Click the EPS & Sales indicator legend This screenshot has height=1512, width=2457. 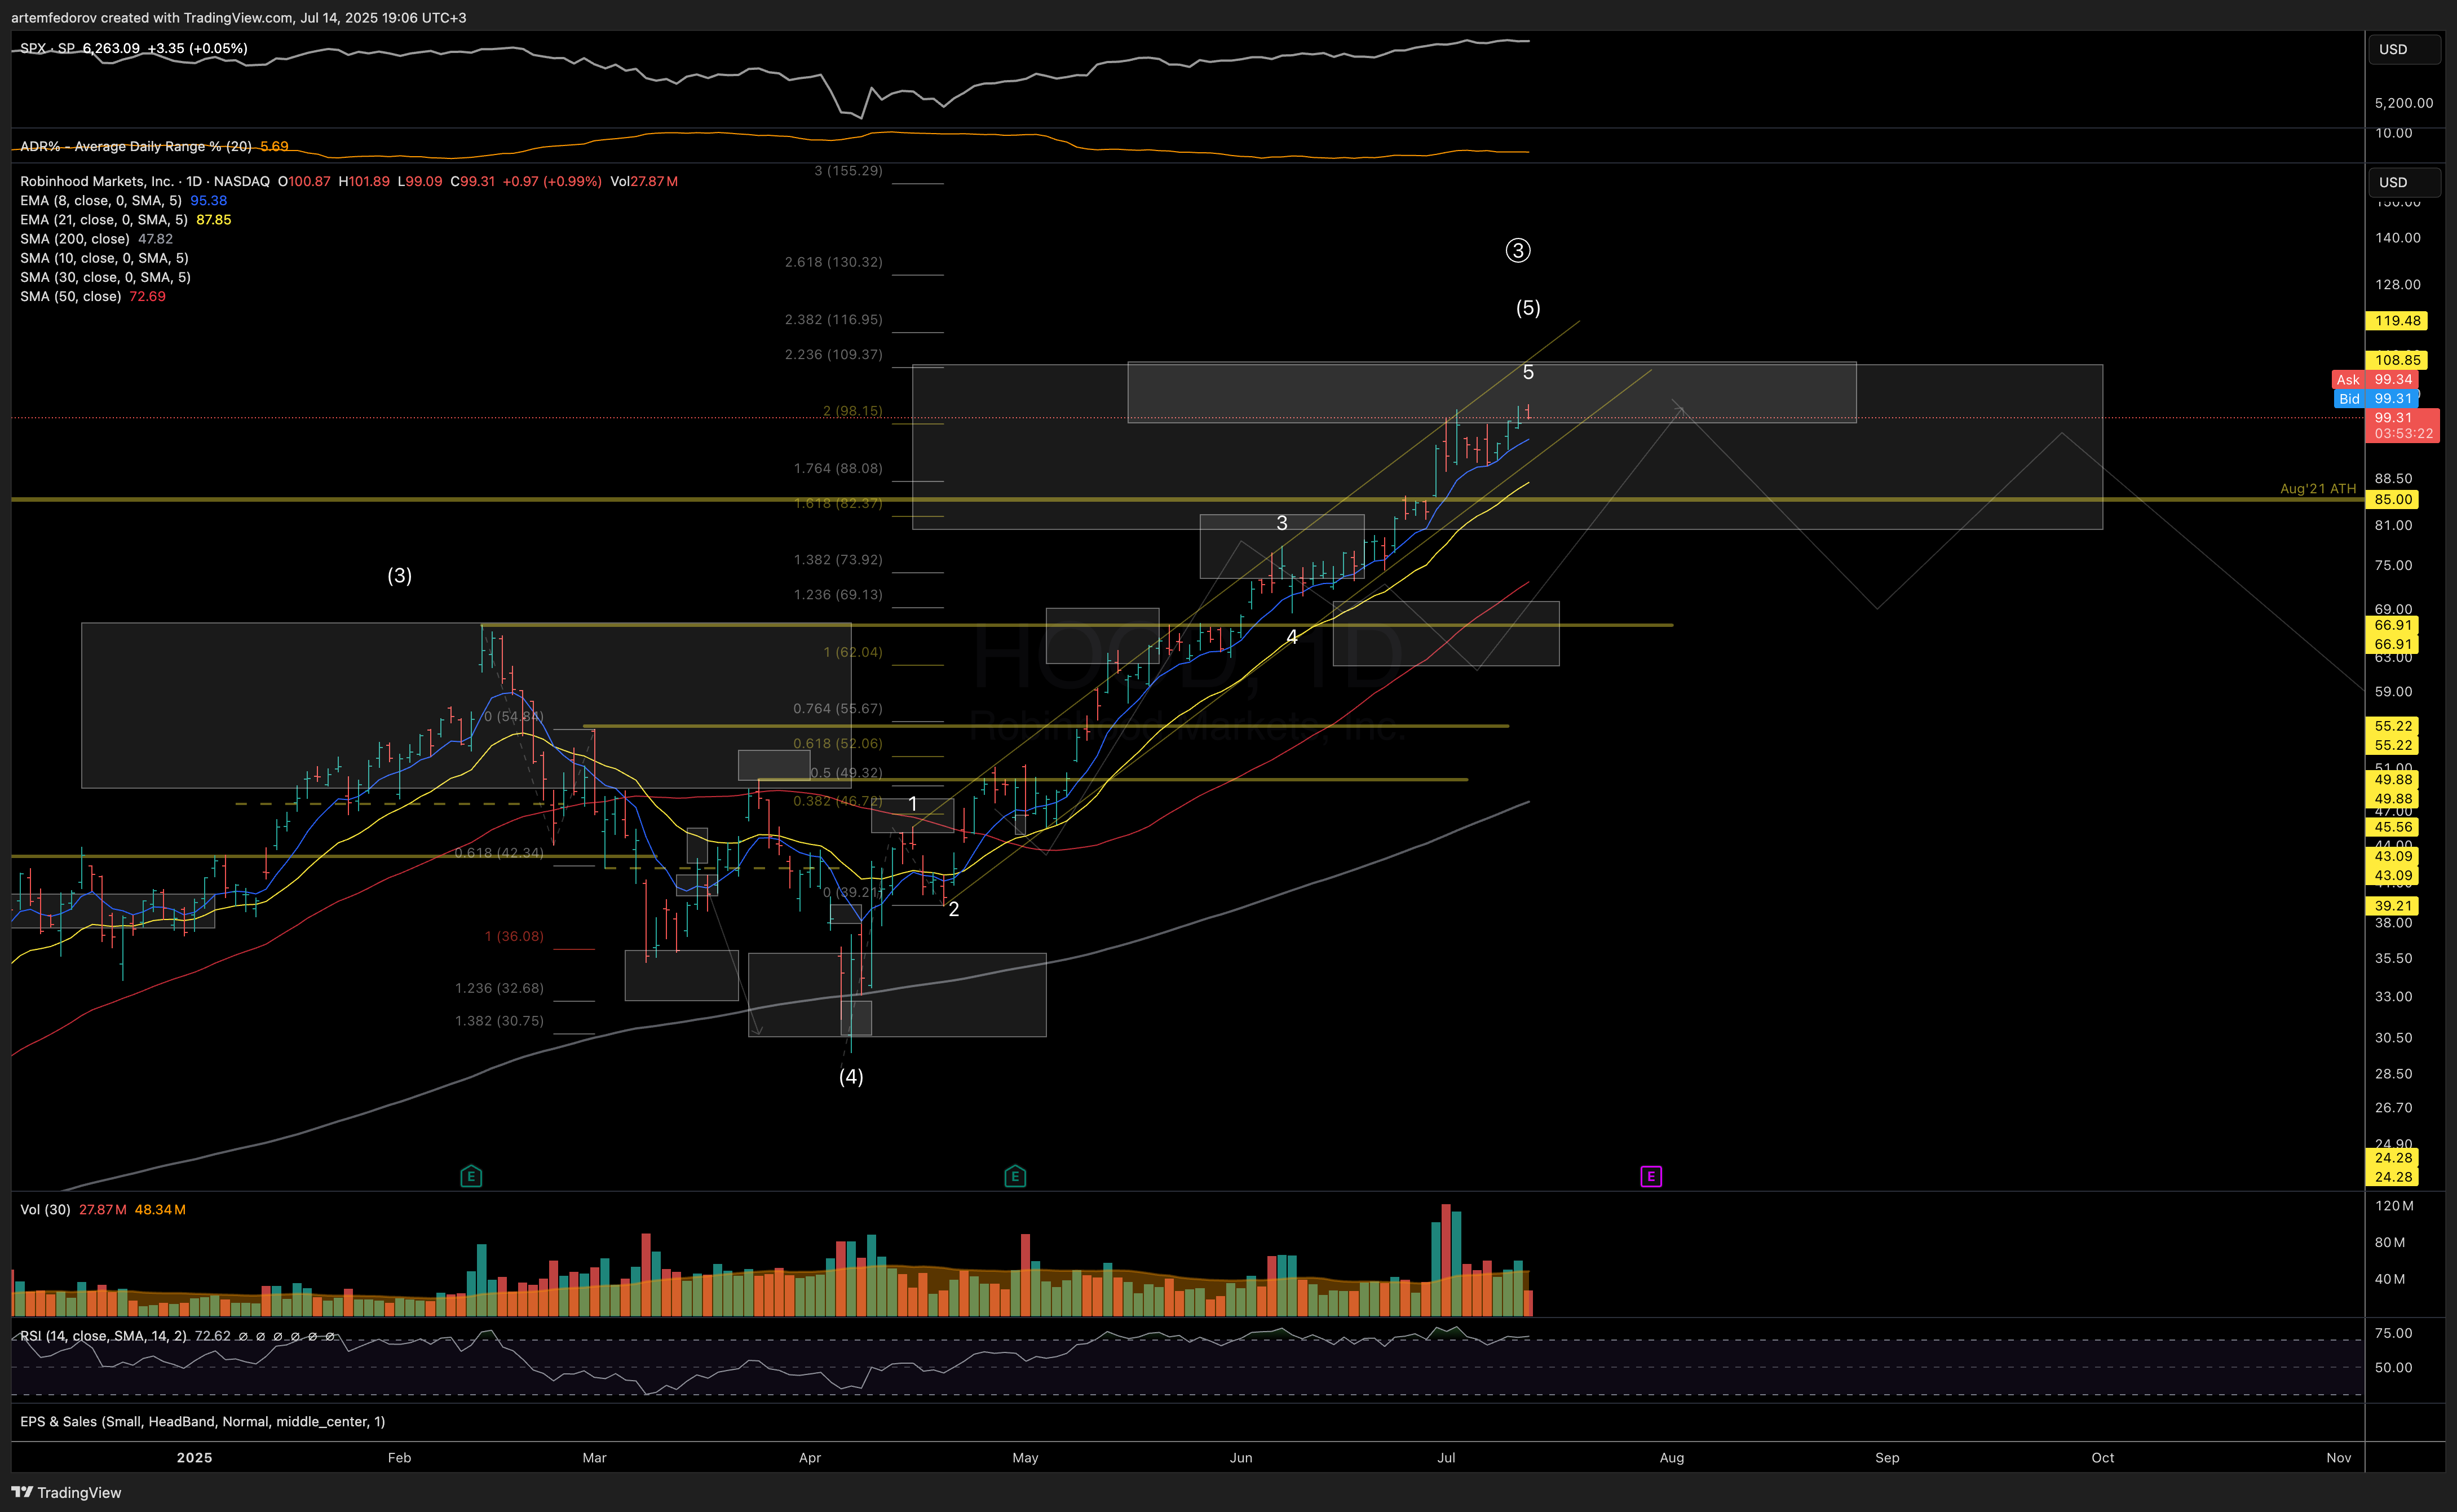(202, 1421)
